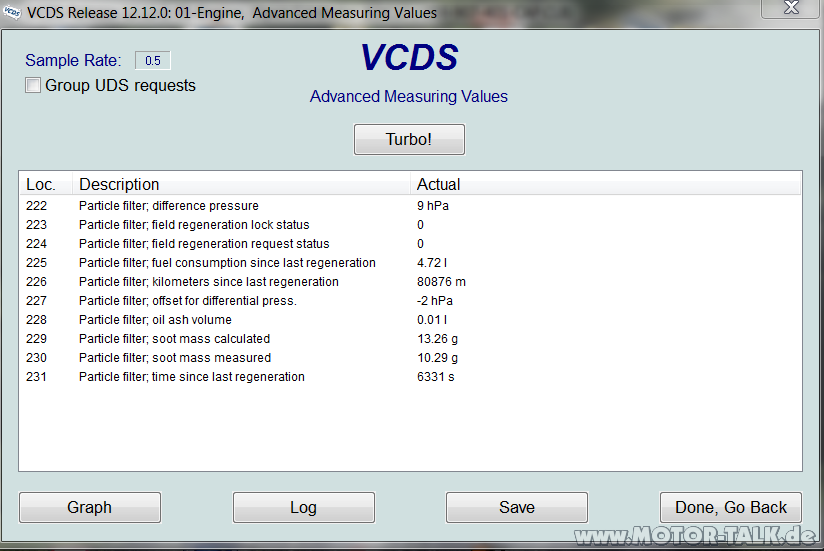The height and width of the screenshot is (551, 824).
Task: Select the soot mass calculated row
Action: click(x=410, y=339)
